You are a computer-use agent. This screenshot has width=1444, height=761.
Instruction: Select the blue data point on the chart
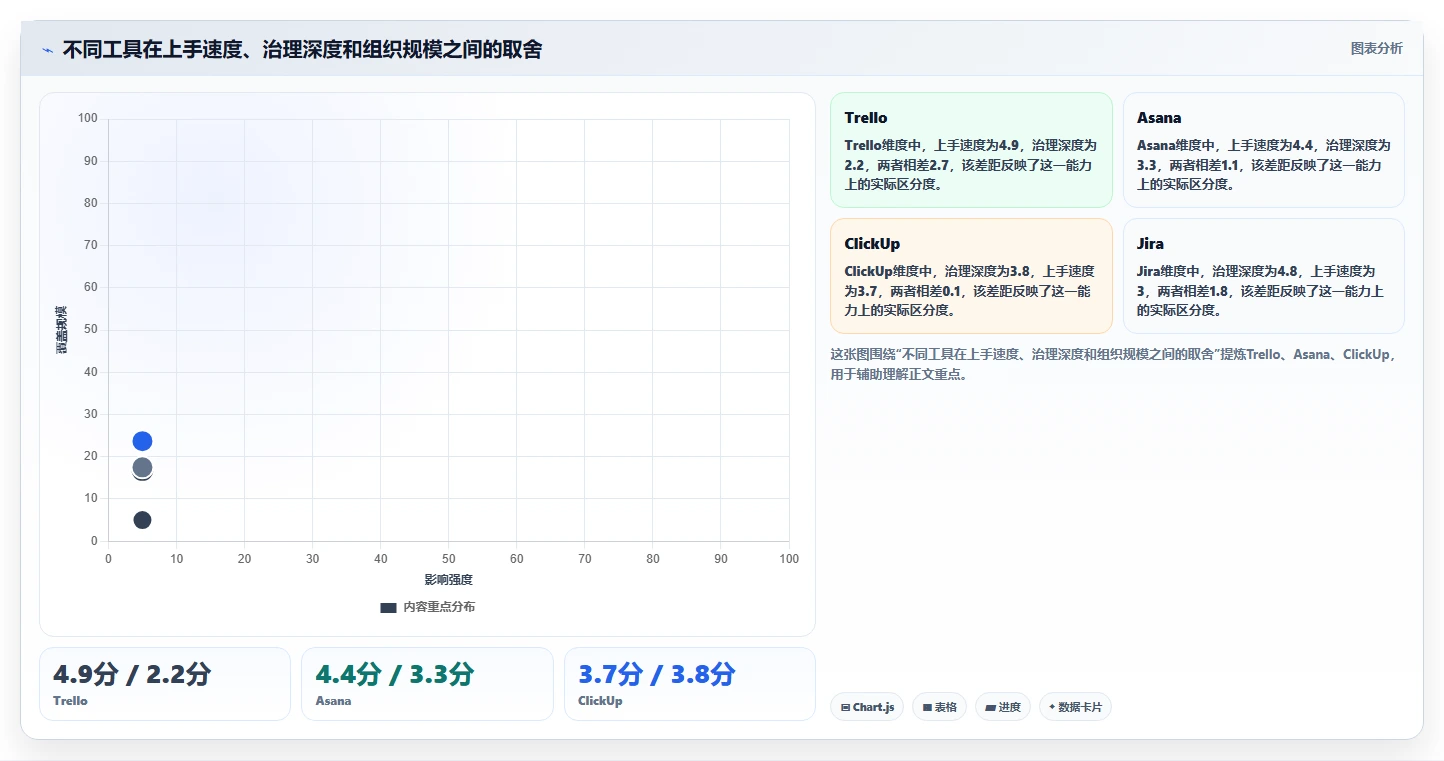point(142,441)
